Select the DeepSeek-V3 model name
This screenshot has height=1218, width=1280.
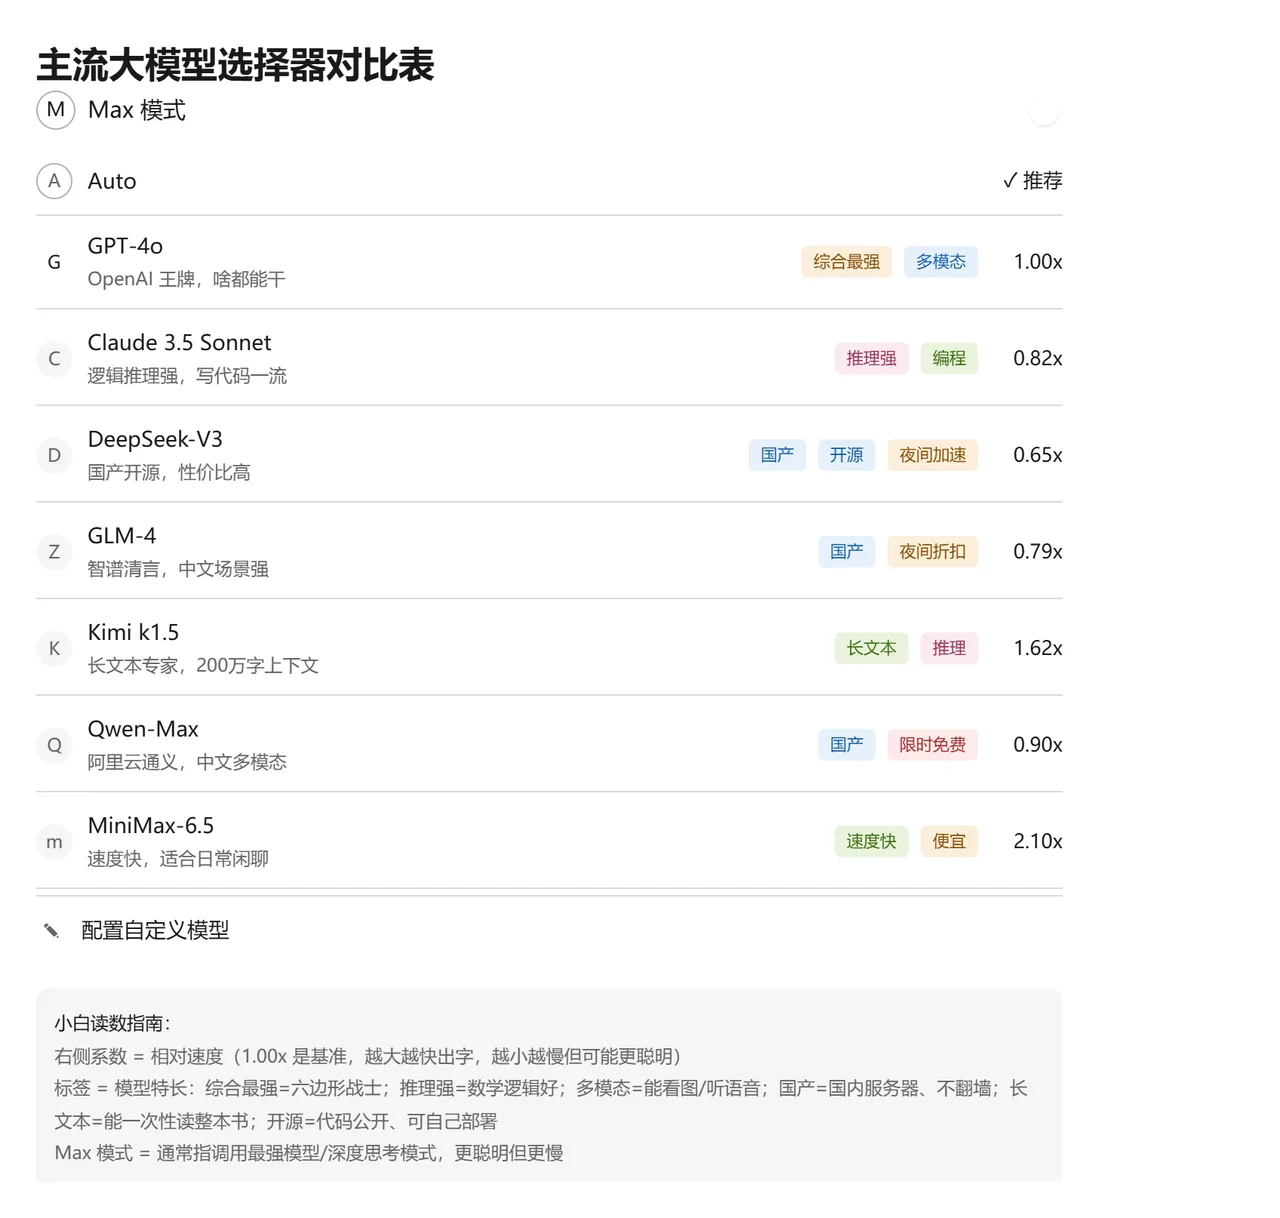click(x=155, y=439)
